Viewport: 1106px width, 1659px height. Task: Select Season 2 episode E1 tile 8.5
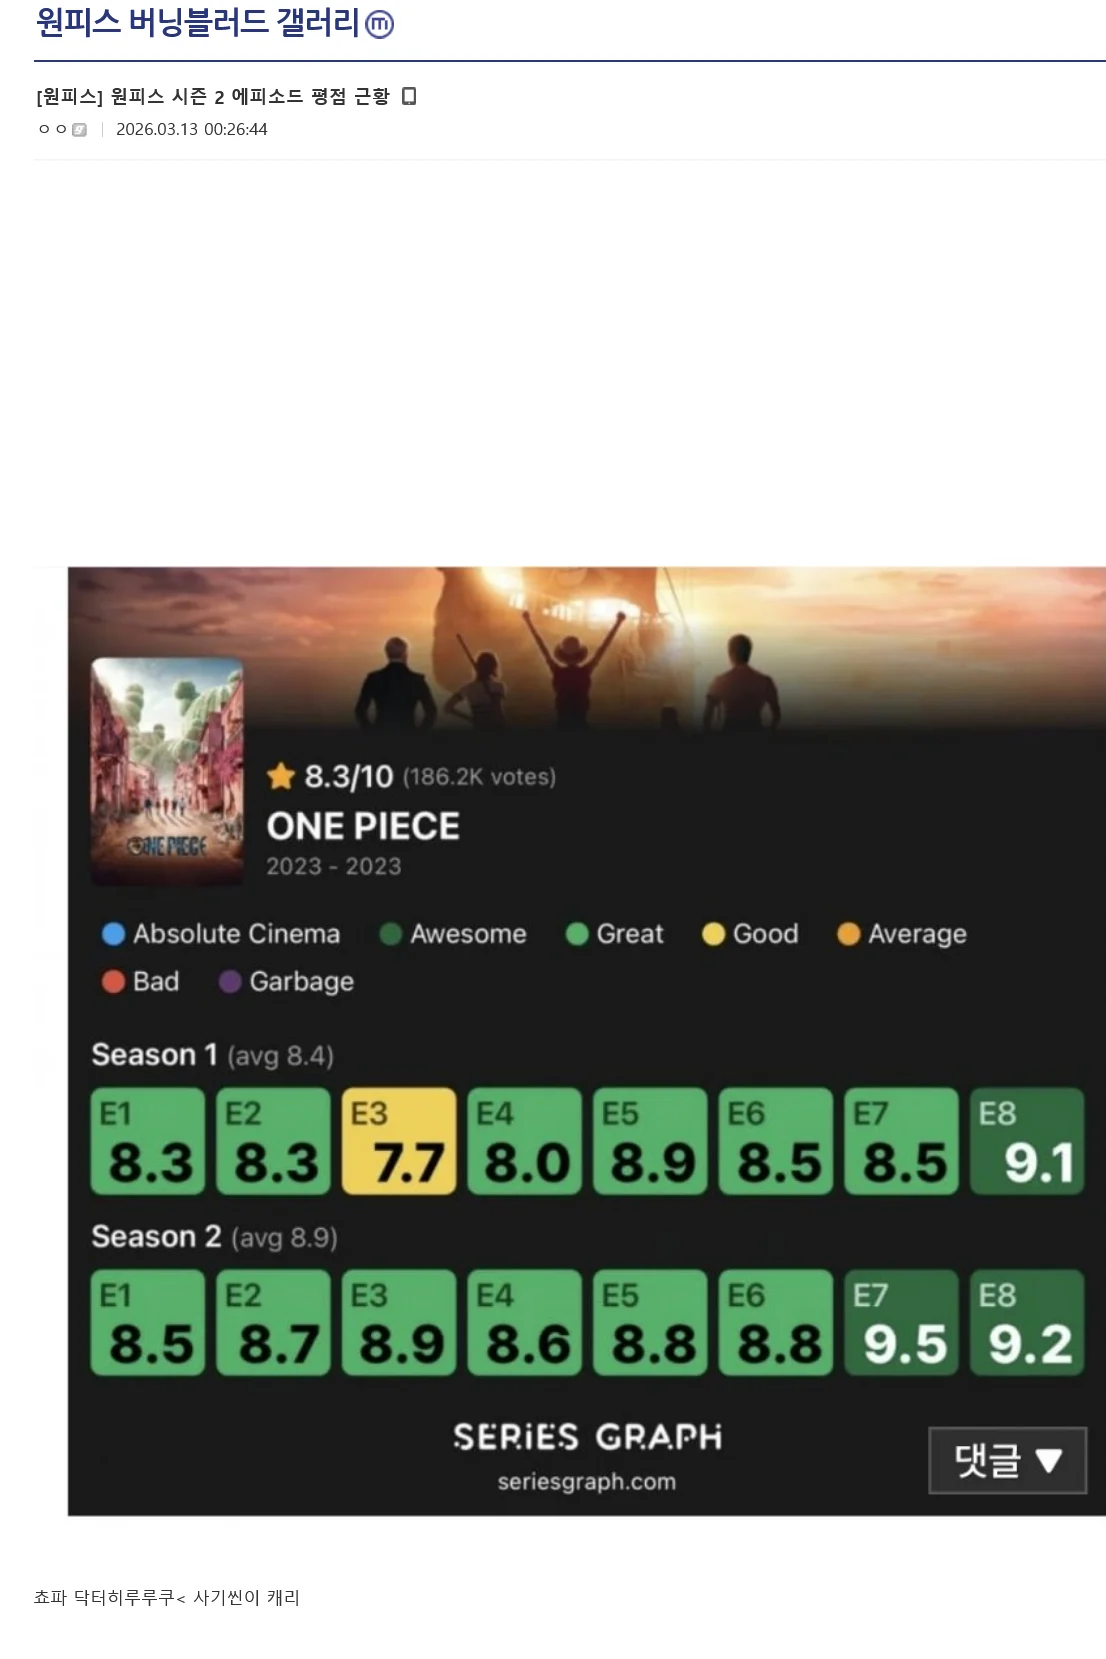tap(148, 1323)
